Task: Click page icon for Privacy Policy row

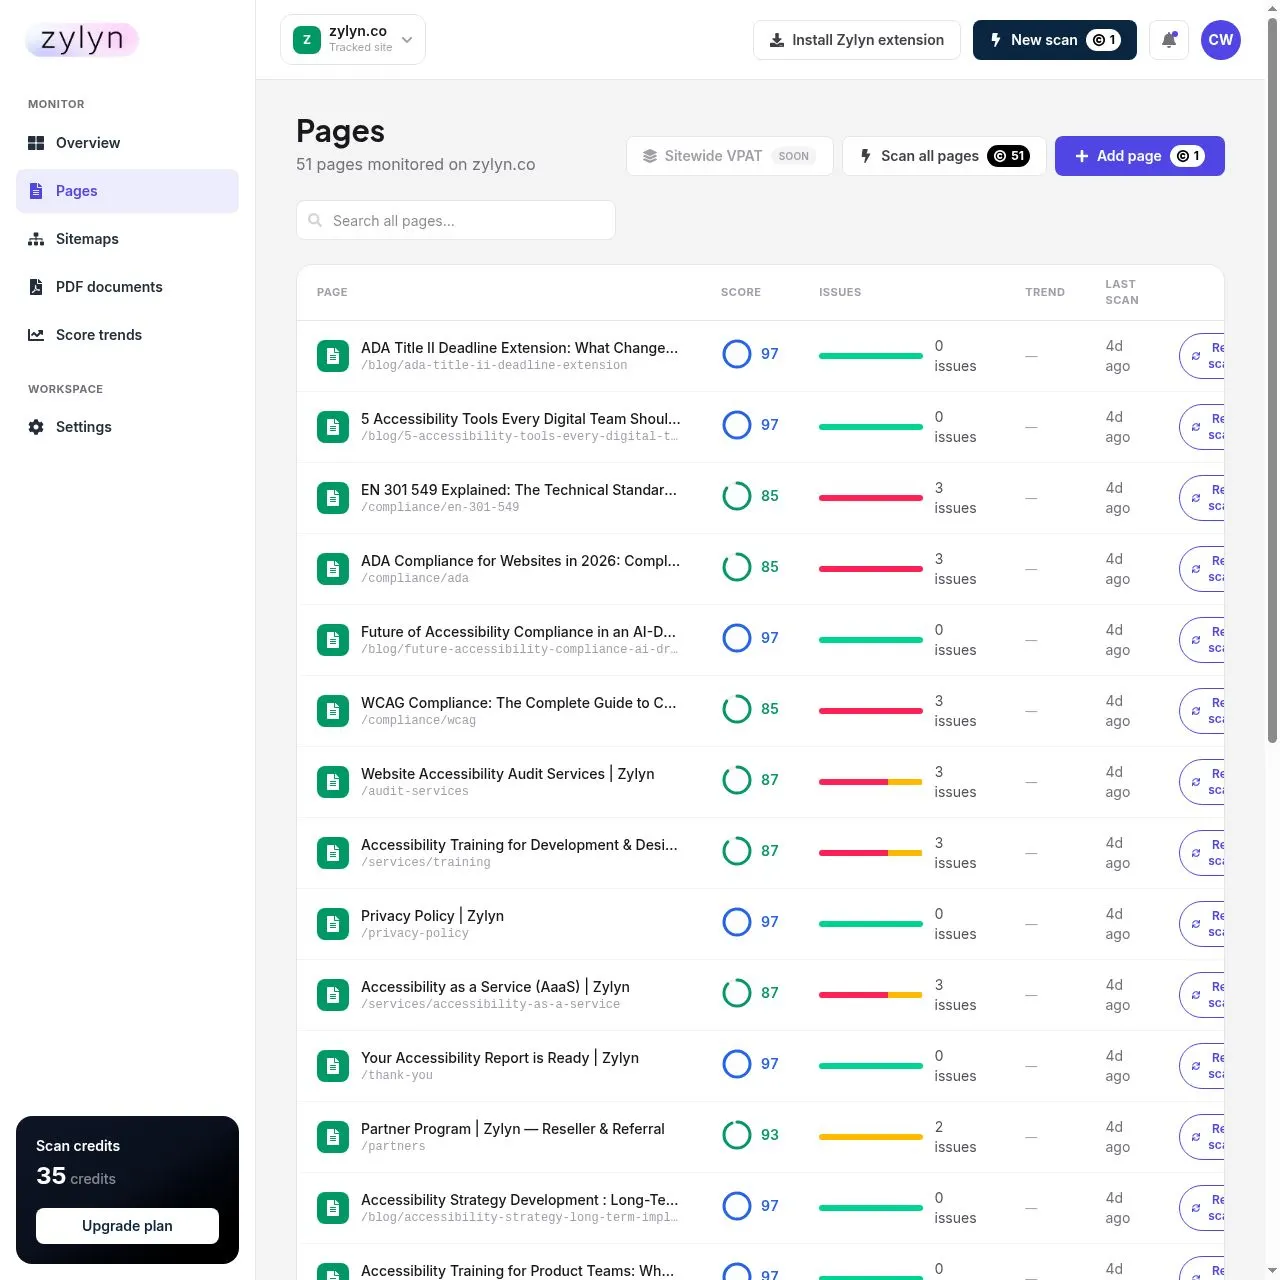Action: (x=333, y=924)
